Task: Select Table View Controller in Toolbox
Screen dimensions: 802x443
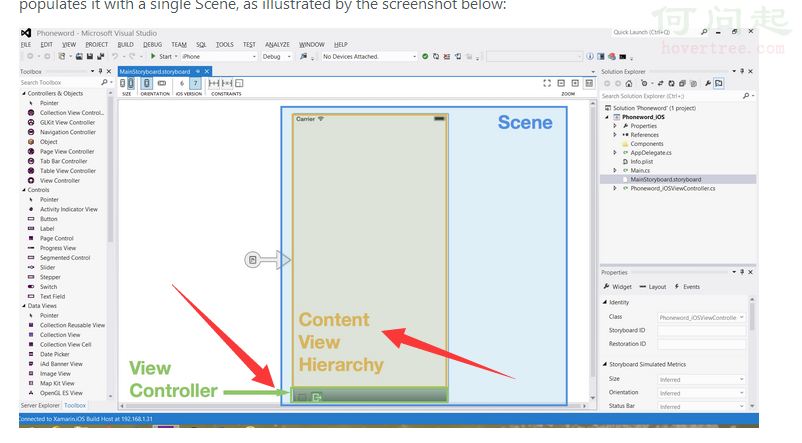Action: 67,171
